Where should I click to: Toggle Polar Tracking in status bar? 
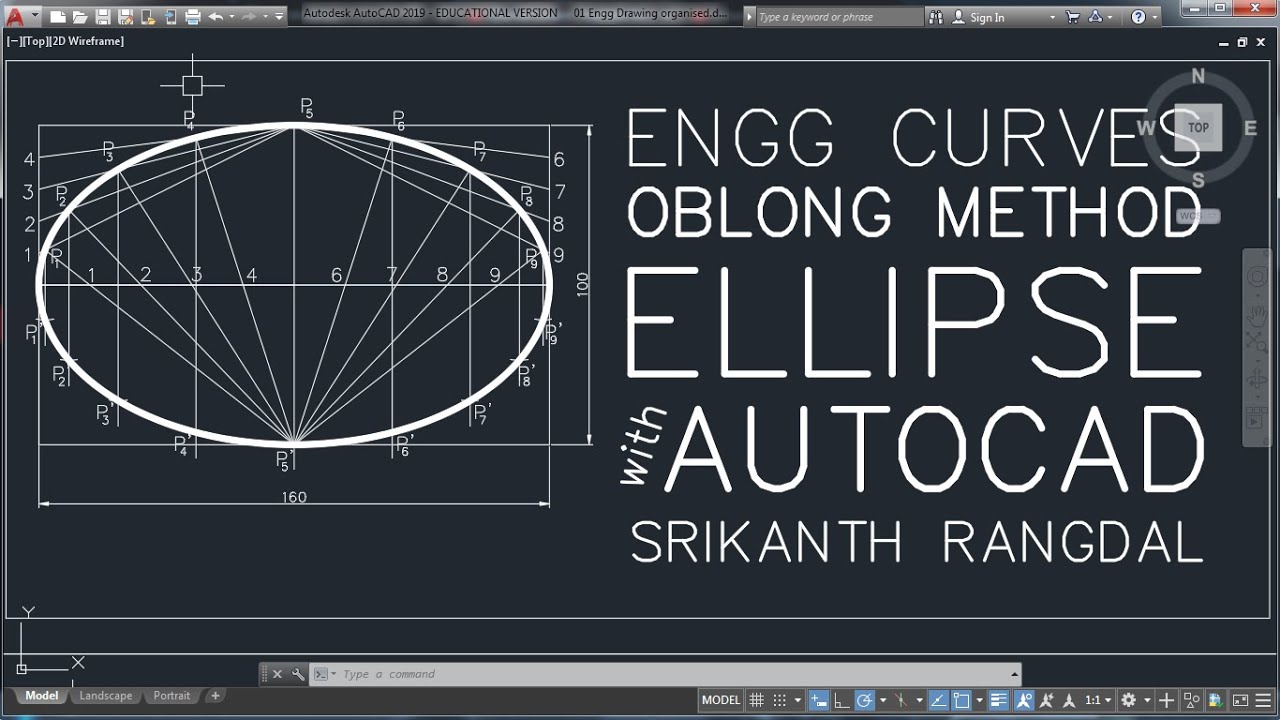(865, 700)
